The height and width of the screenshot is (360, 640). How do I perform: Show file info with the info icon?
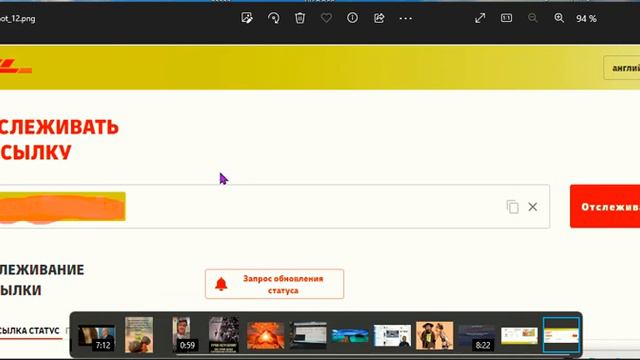352,18
